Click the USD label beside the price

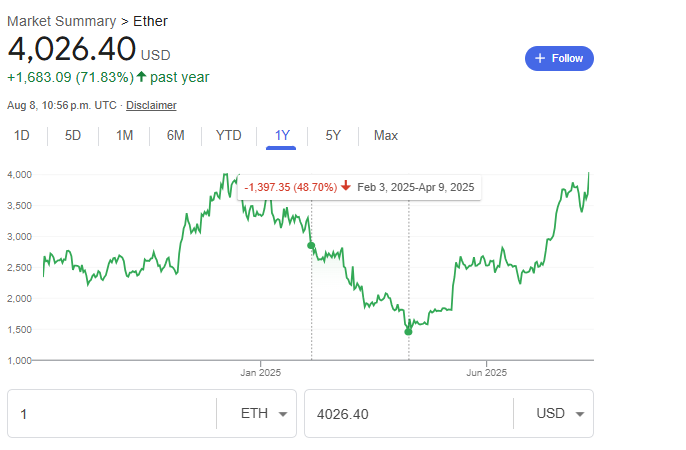[155, 55]
